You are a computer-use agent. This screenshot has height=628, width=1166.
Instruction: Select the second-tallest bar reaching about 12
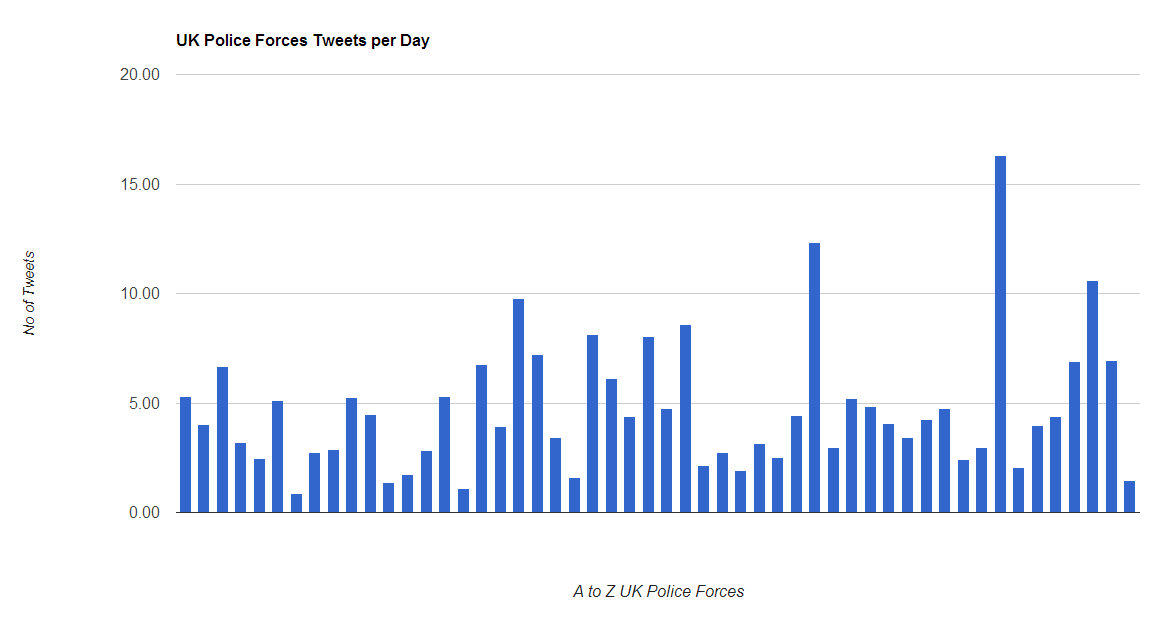click(814, 378)
